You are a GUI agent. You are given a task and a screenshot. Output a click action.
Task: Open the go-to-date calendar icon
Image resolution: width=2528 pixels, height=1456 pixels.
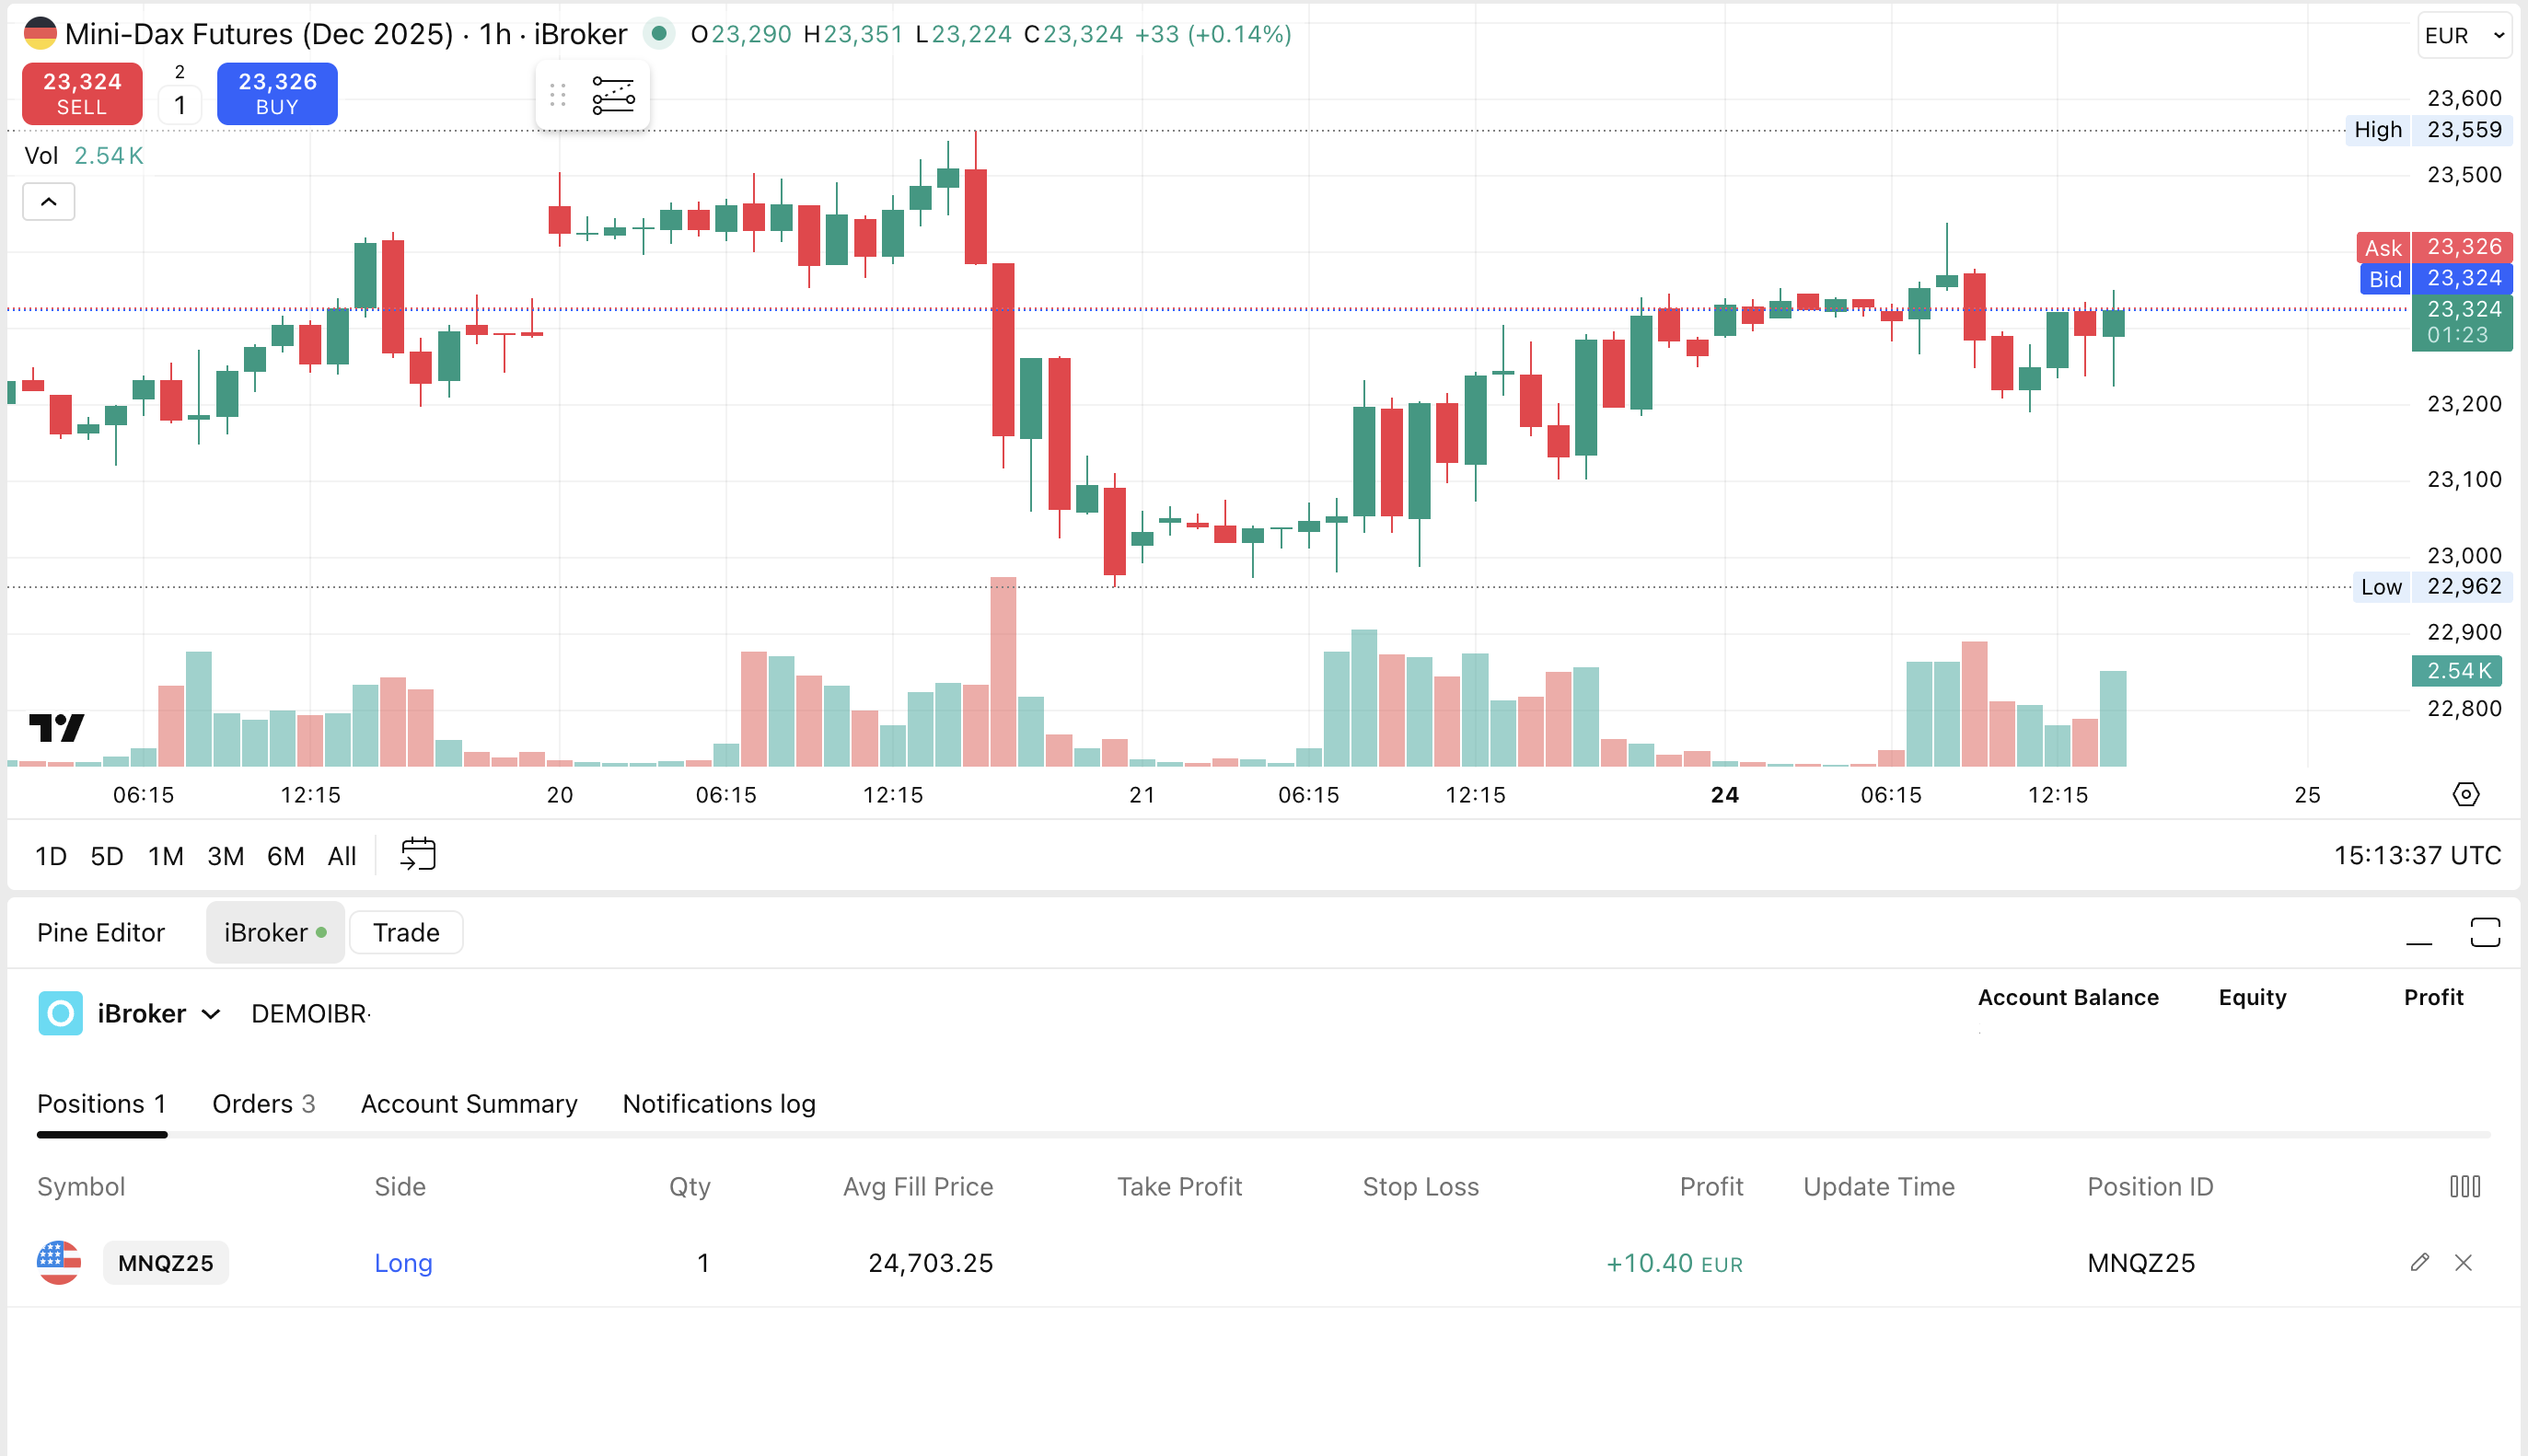pos(418,855)
